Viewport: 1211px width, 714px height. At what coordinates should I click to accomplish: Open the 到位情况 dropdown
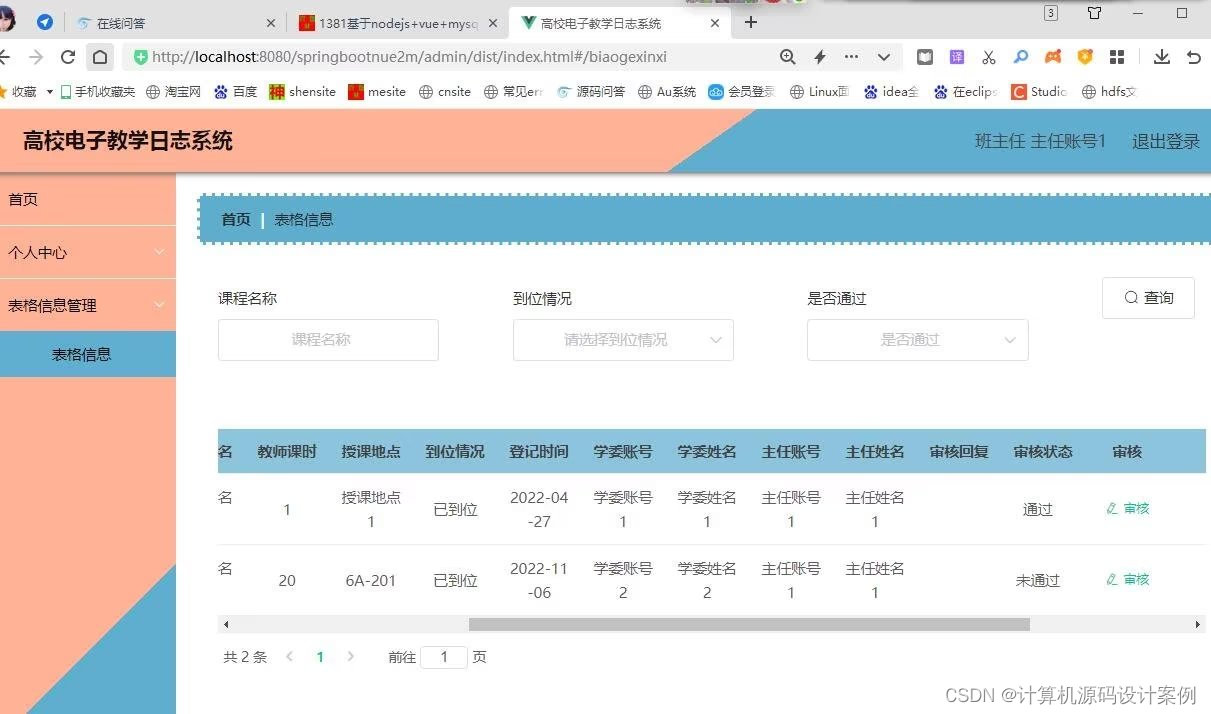coord(622,340)
